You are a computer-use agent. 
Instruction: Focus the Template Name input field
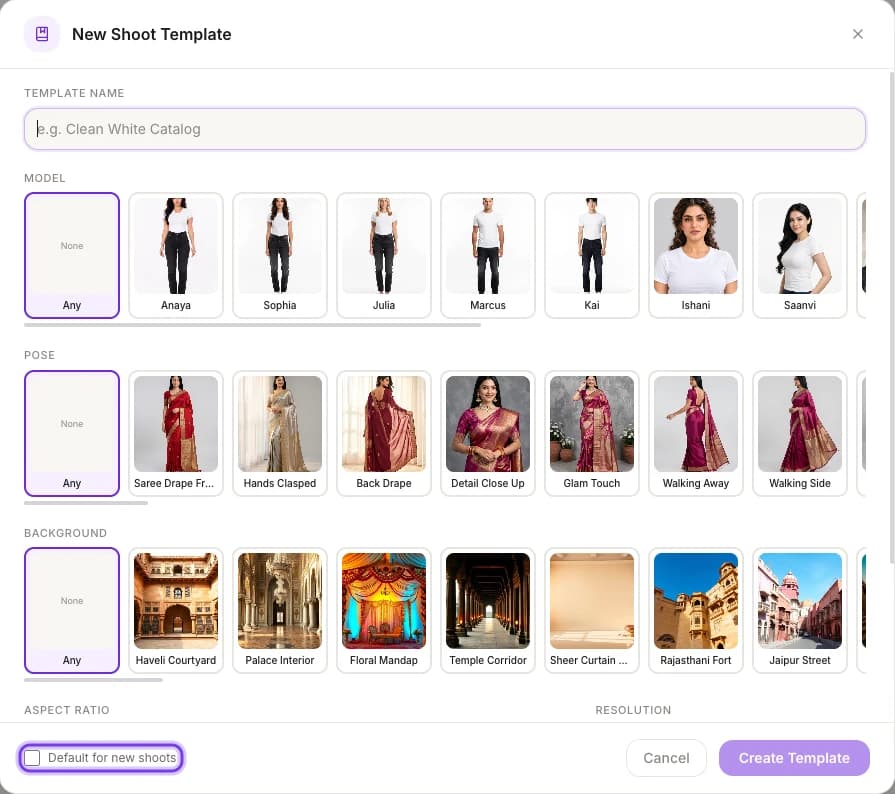(x=445, y=129)
